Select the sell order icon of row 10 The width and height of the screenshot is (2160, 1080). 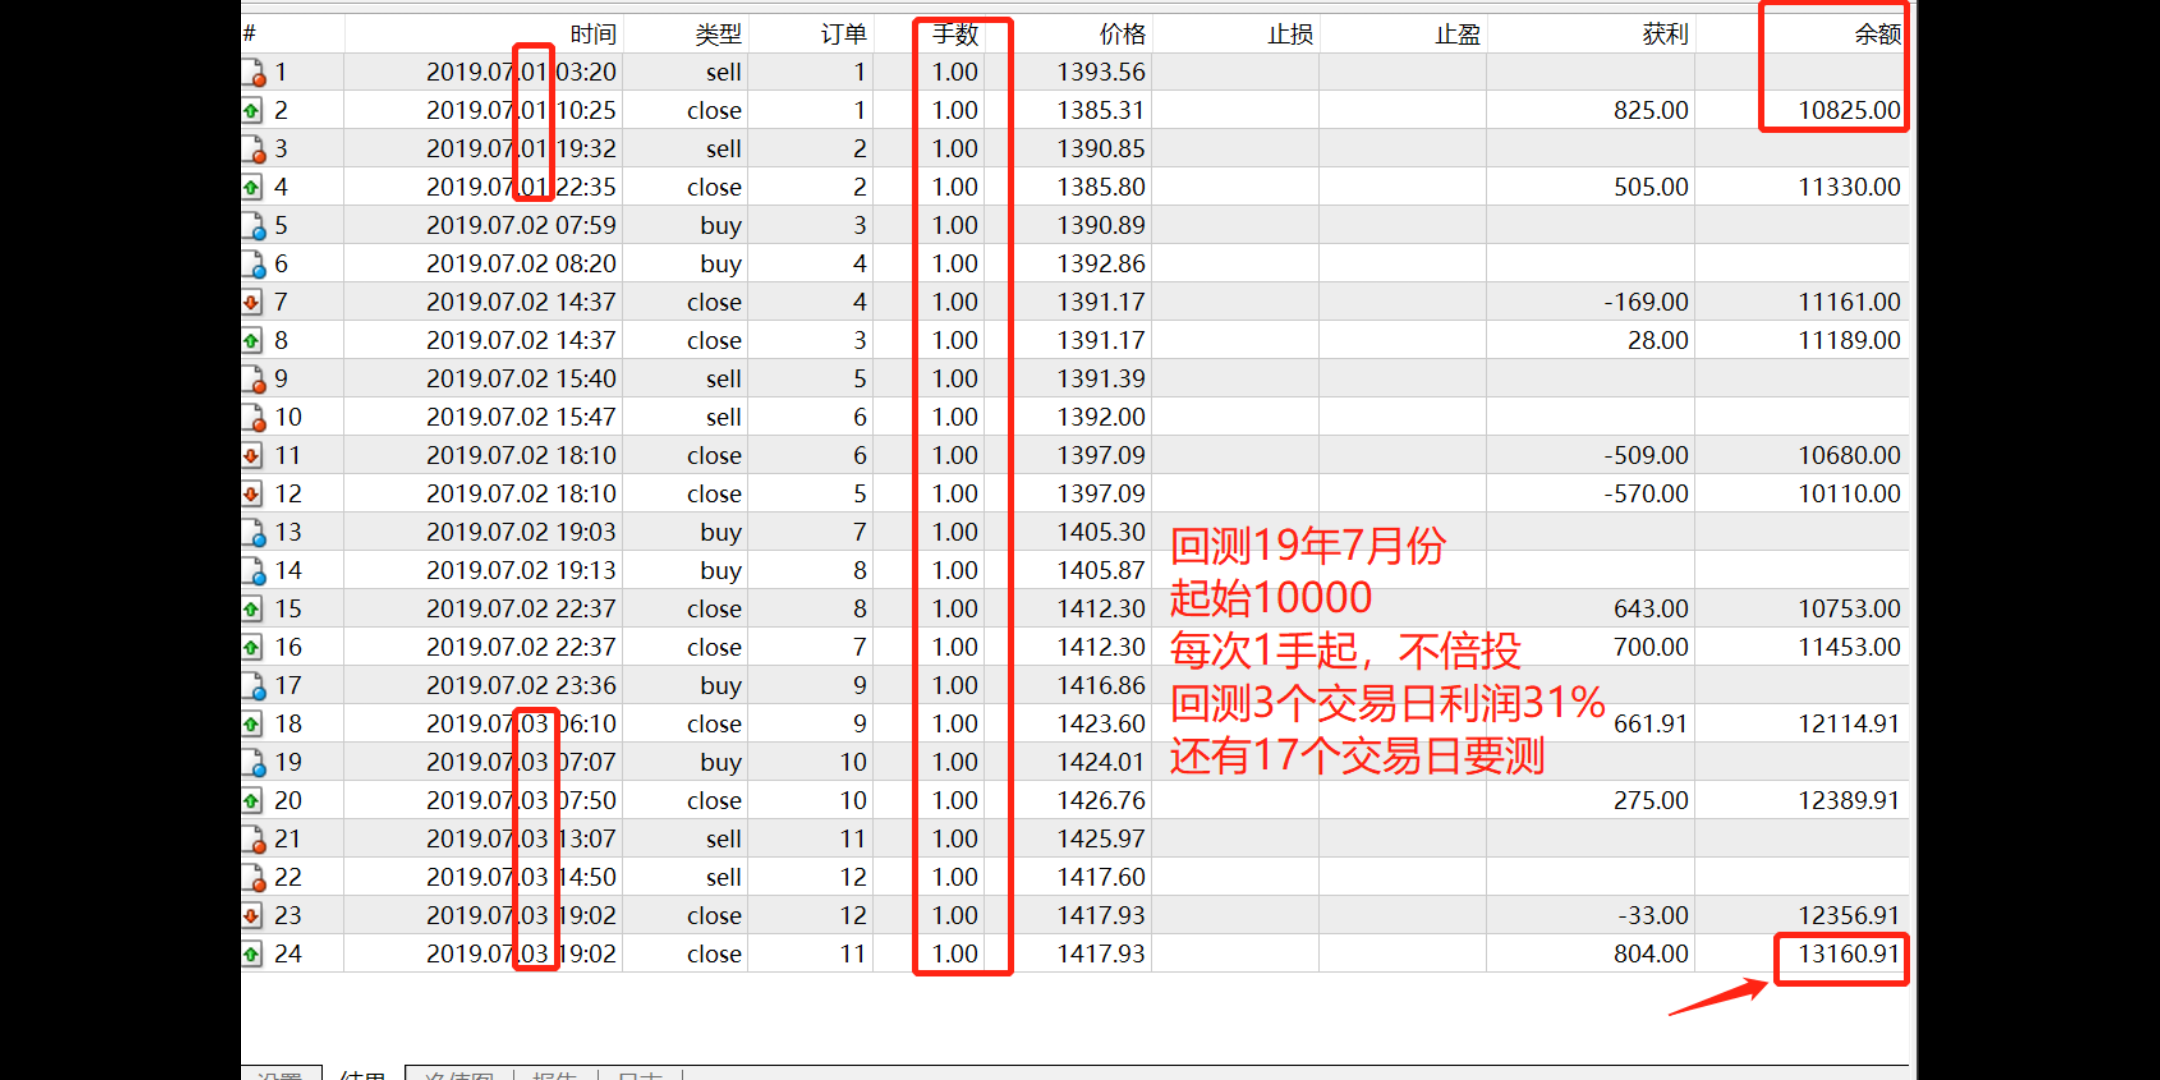tap(253, 417)
